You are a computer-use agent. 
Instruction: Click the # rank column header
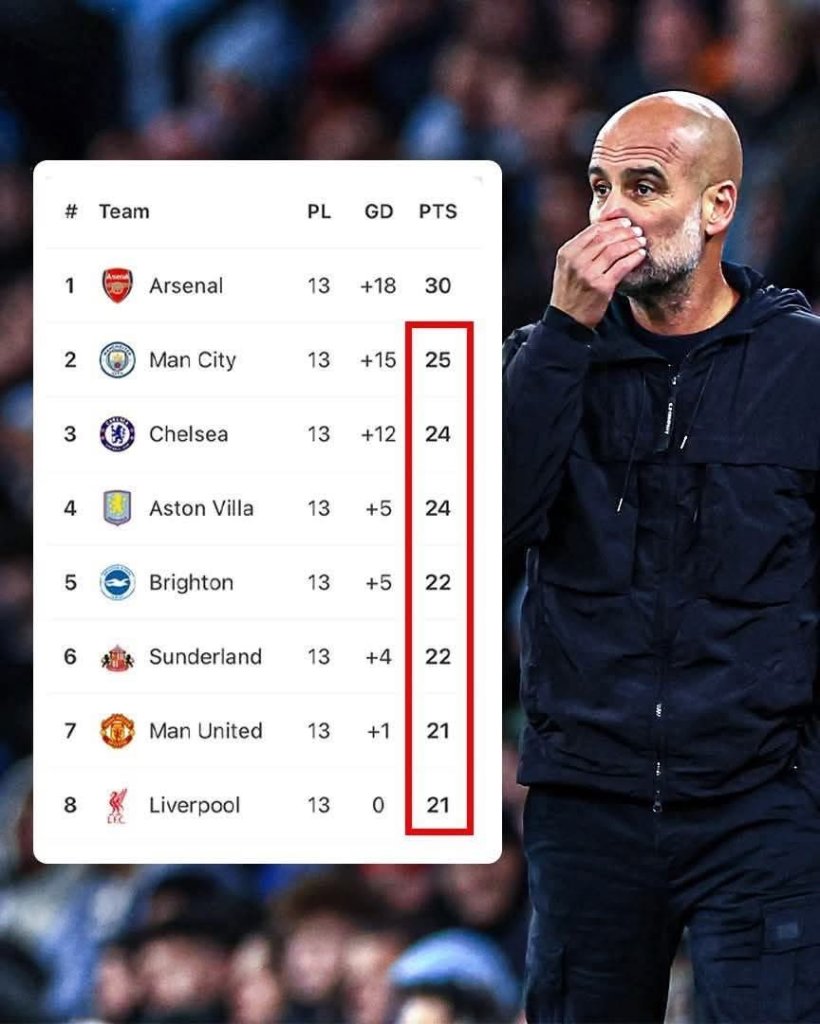click(70, 212)
